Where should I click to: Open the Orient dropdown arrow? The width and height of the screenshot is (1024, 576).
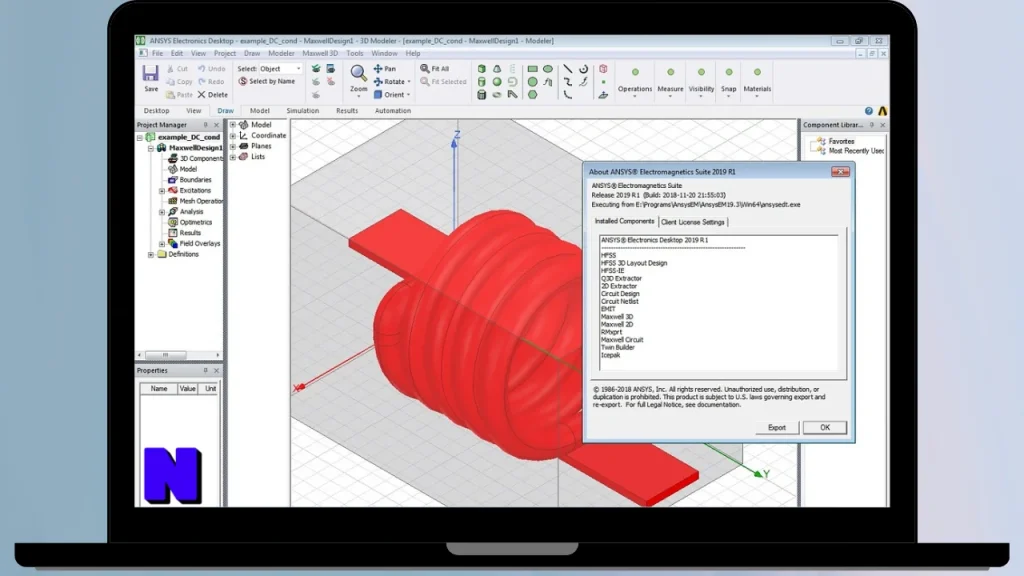pyautogui.click(x=409, y=95)
